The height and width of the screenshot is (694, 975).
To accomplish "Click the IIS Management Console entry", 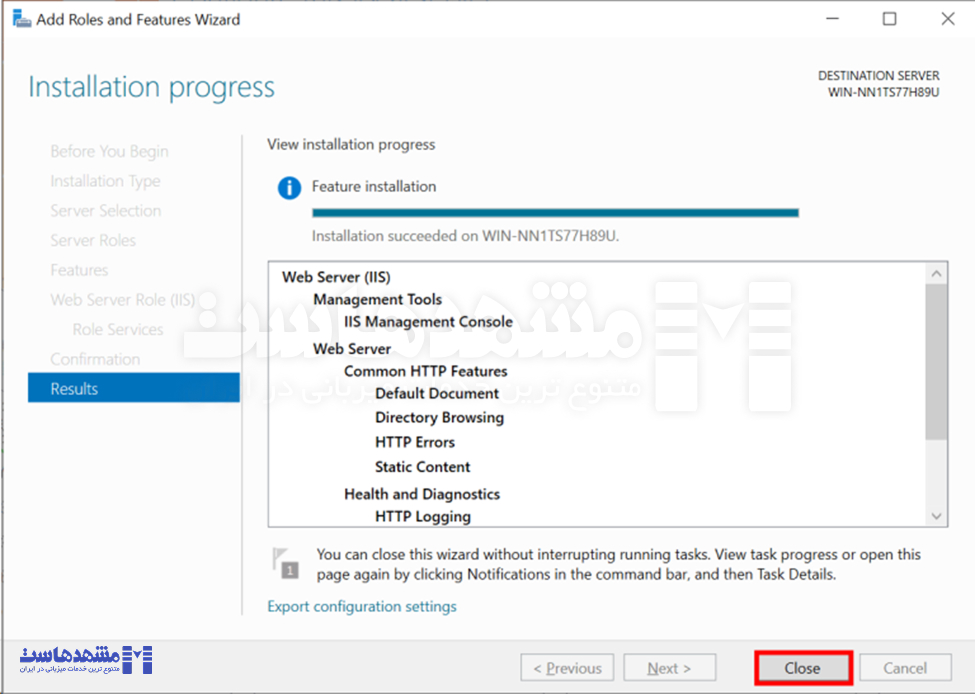I will [x=428, y=322].
